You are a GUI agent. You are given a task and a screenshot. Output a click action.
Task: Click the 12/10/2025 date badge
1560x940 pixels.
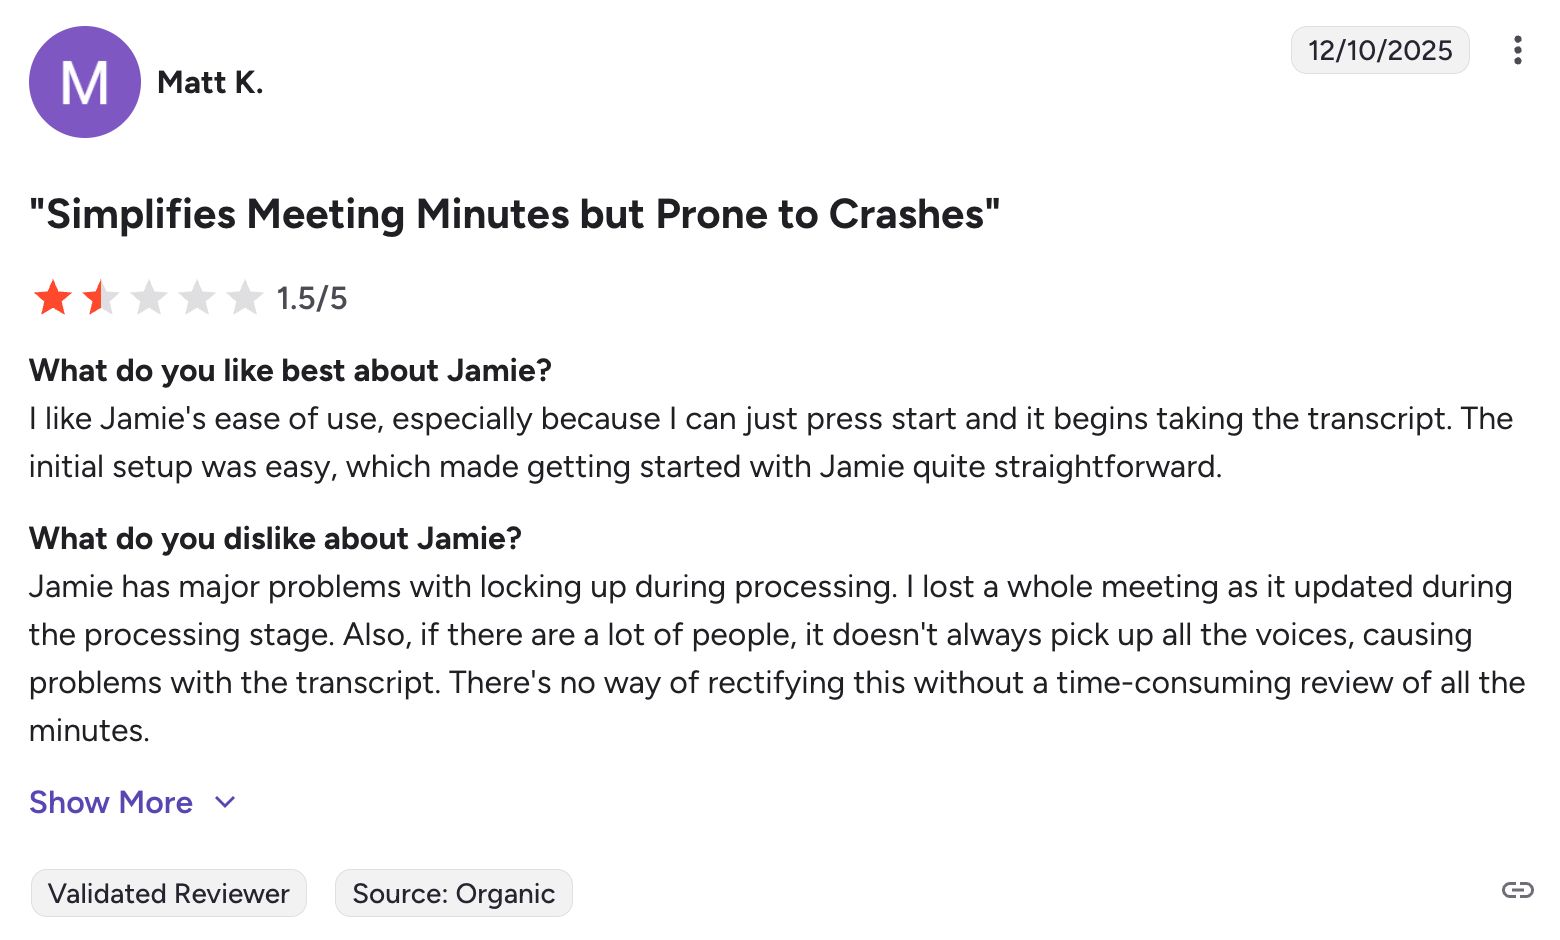click(x=1380, y=50)
